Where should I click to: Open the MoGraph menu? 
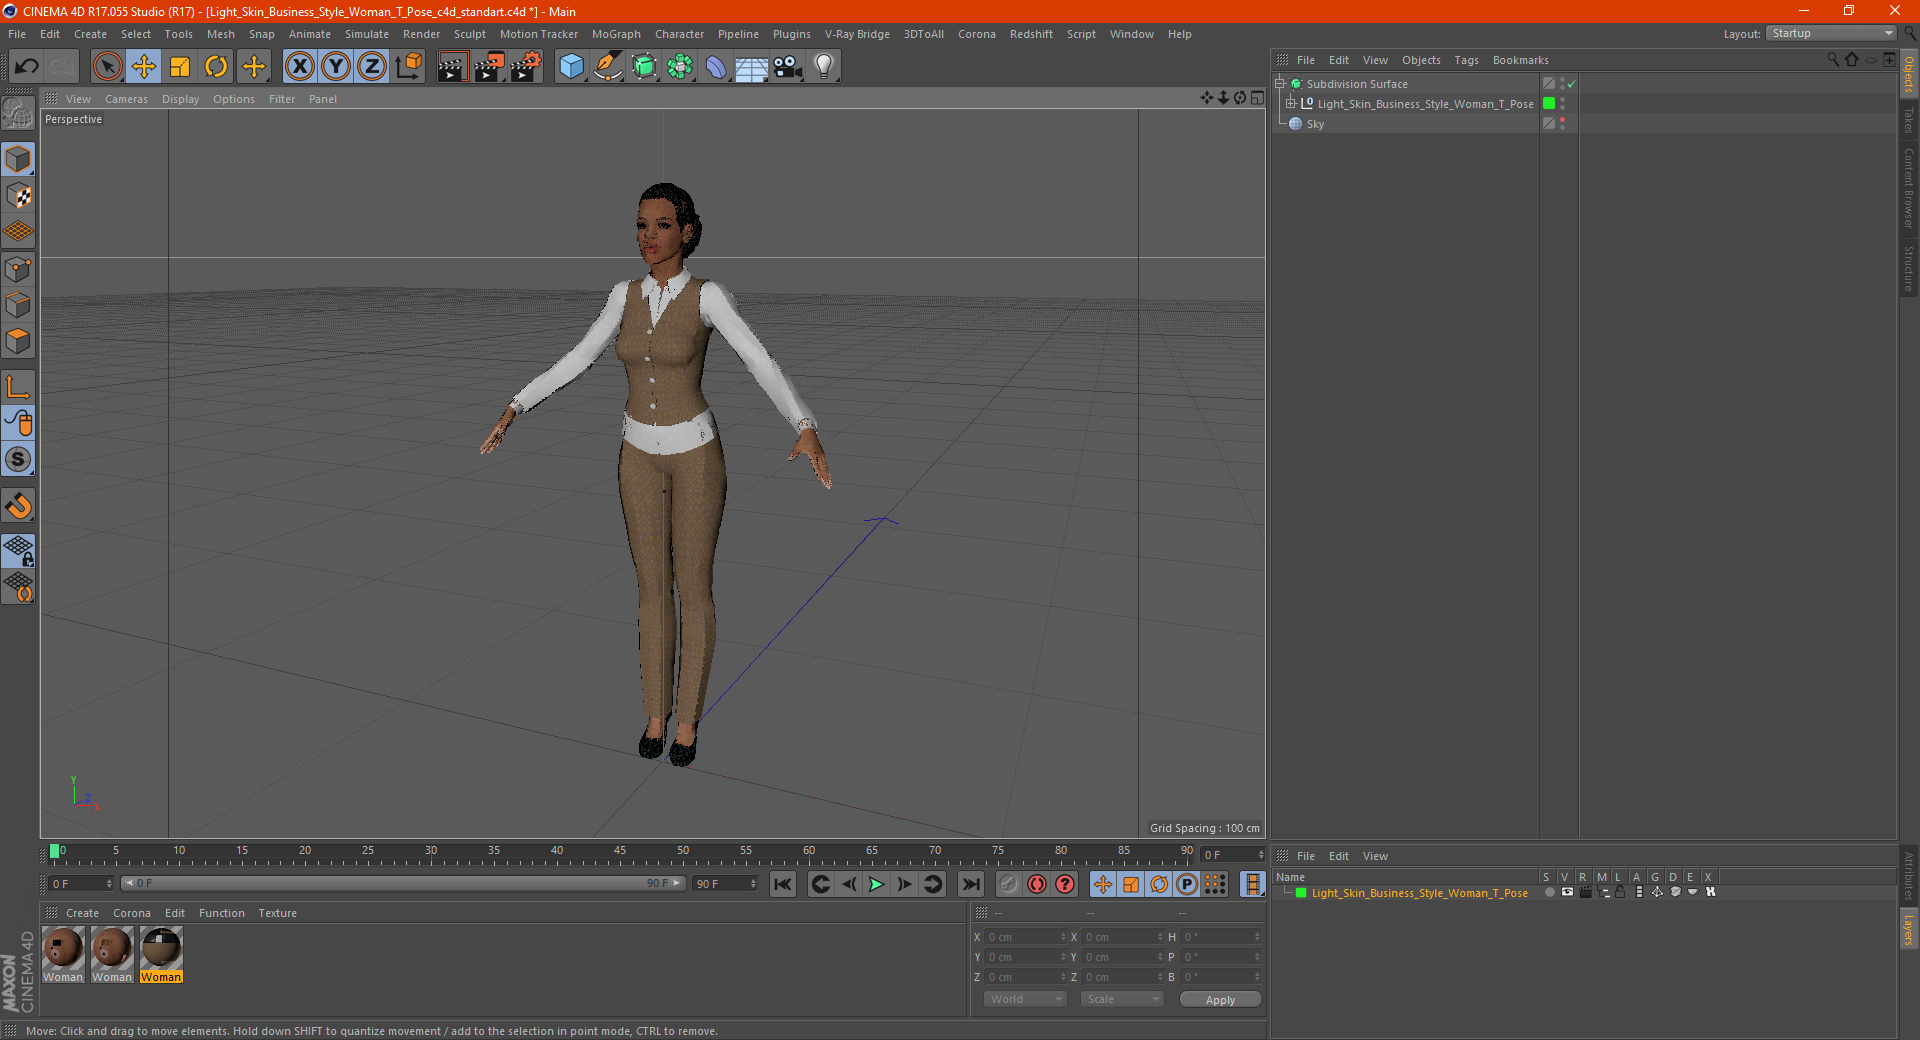coord(616,34)
